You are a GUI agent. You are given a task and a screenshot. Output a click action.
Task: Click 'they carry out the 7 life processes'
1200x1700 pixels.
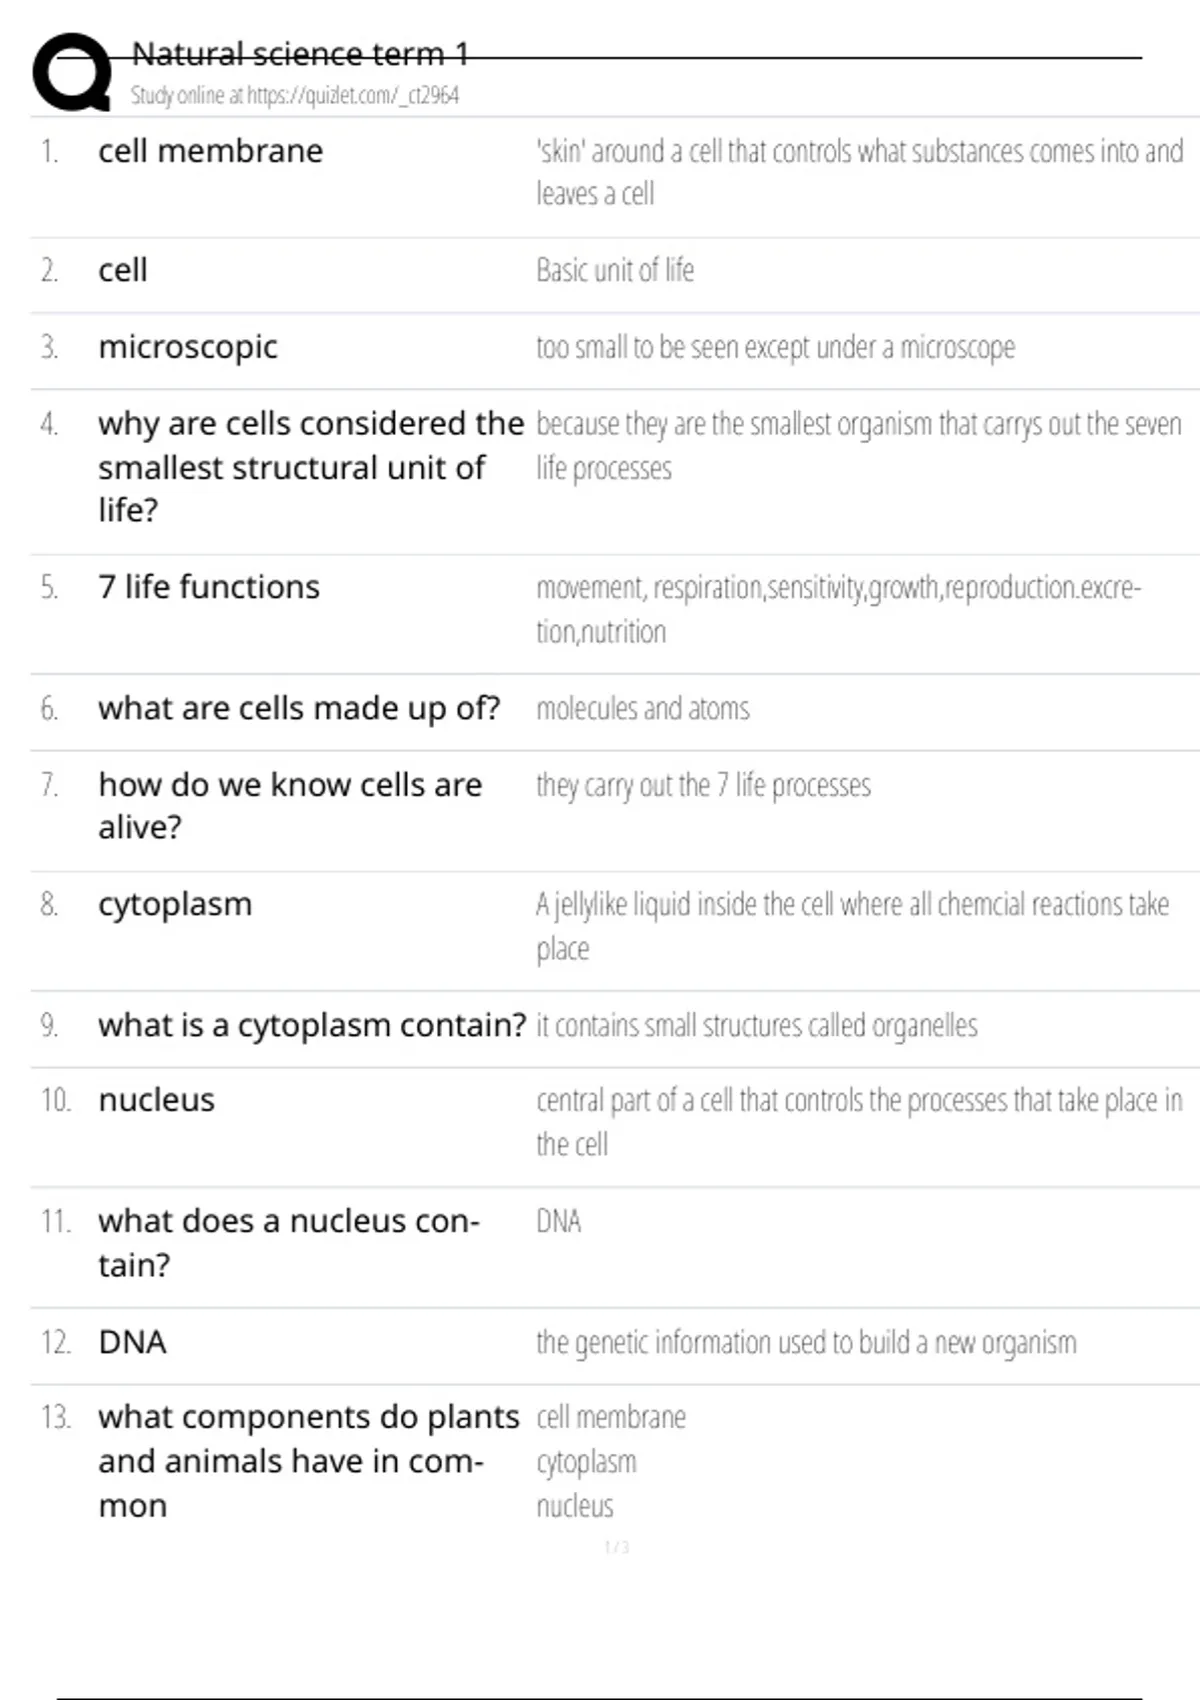(703, 785)
